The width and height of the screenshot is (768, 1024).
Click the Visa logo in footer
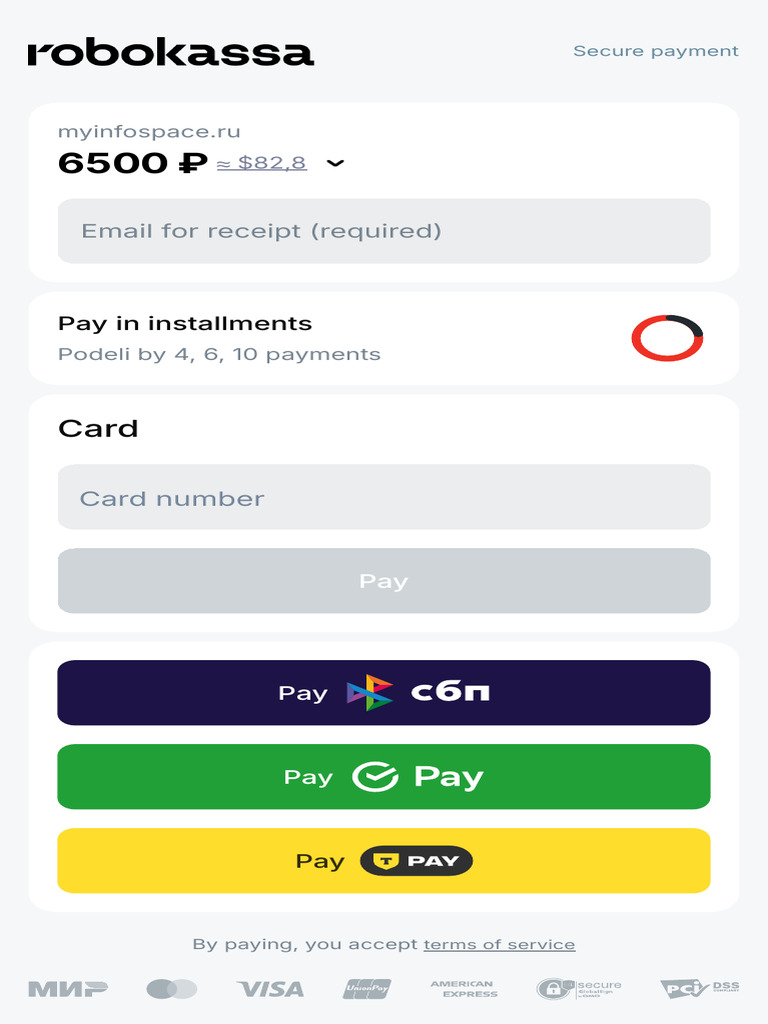[270, 989]
